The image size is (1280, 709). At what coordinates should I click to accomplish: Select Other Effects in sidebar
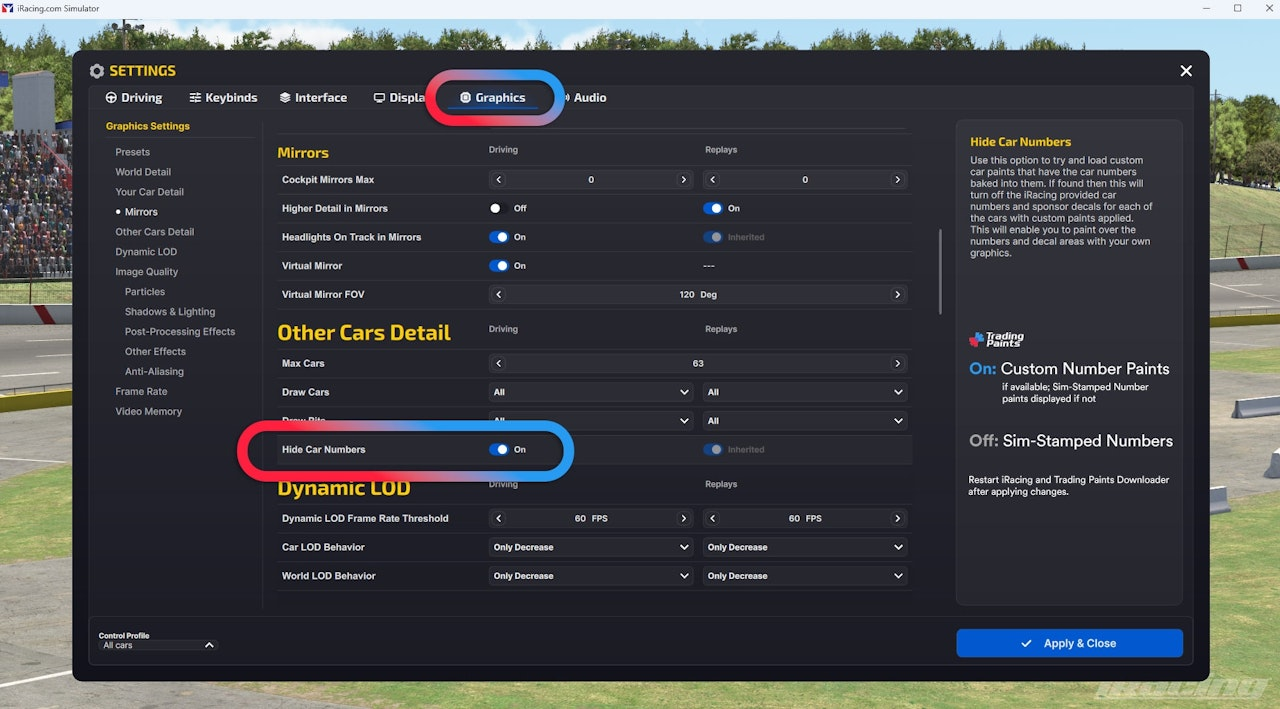tap(155, 352)
